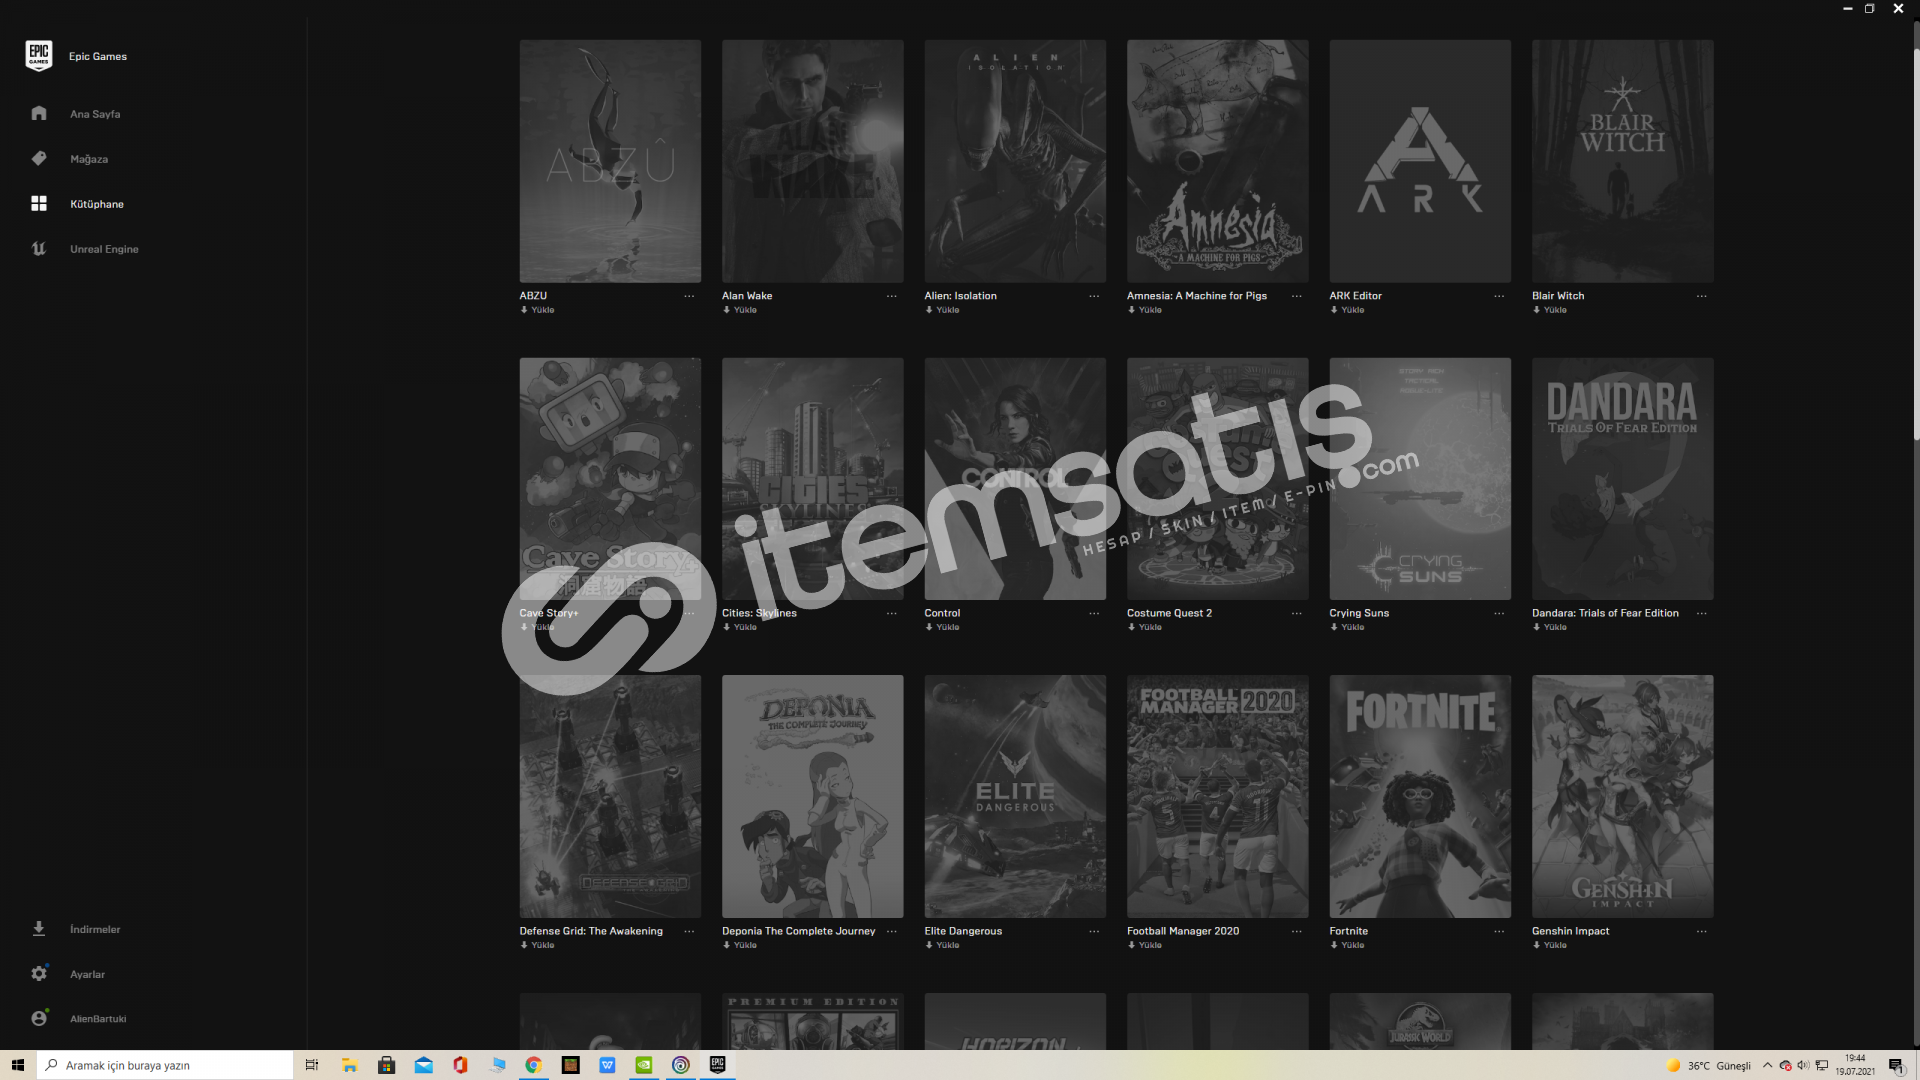This screenshot has width=1920, height=1080.
Task: Open options menu for Control
Action: coord(1094,613)
